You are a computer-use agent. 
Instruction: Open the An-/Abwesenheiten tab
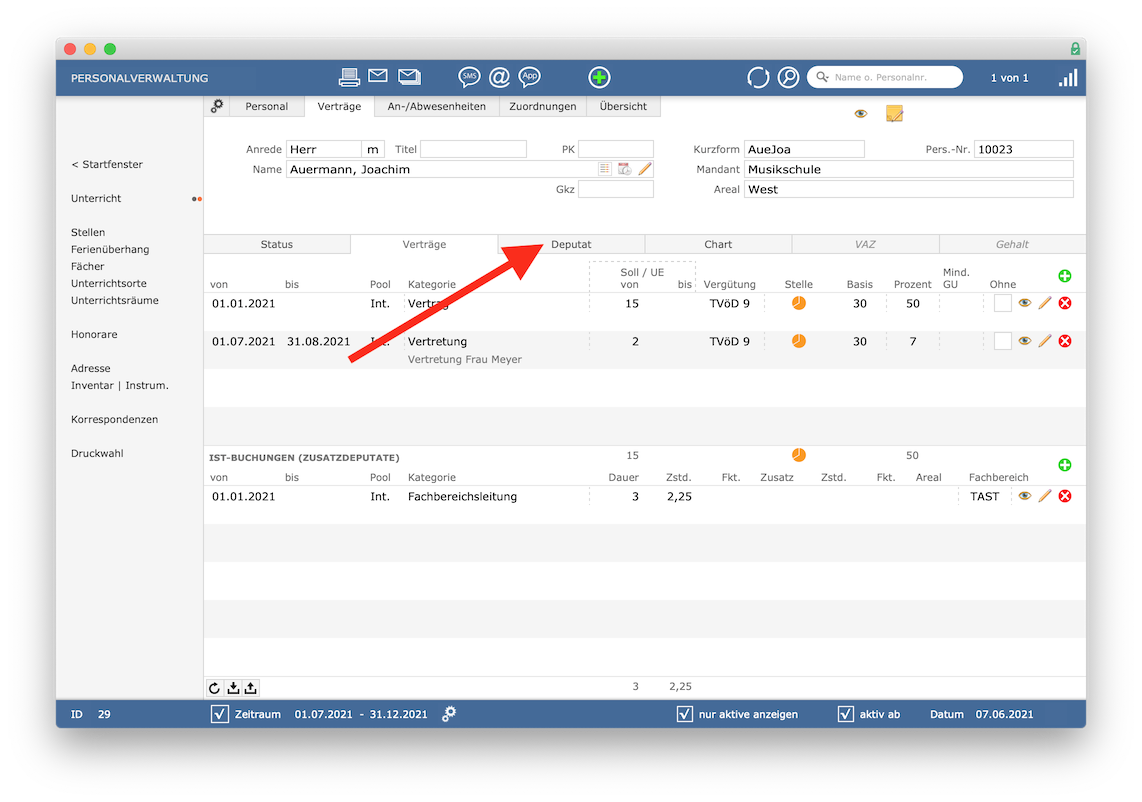pyautogui.click(x=436, y=106)
